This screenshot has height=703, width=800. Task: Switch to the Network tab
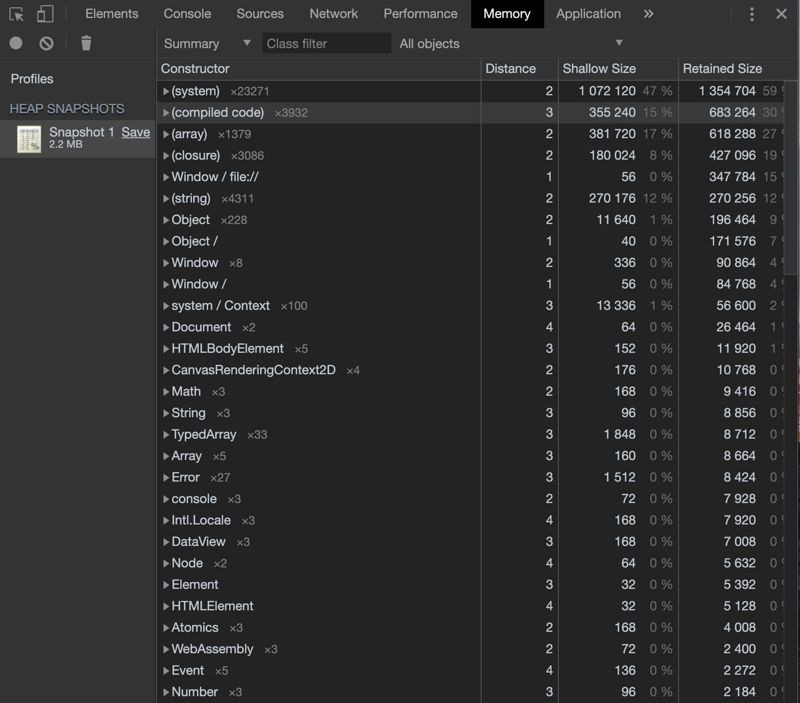point(333,14)
